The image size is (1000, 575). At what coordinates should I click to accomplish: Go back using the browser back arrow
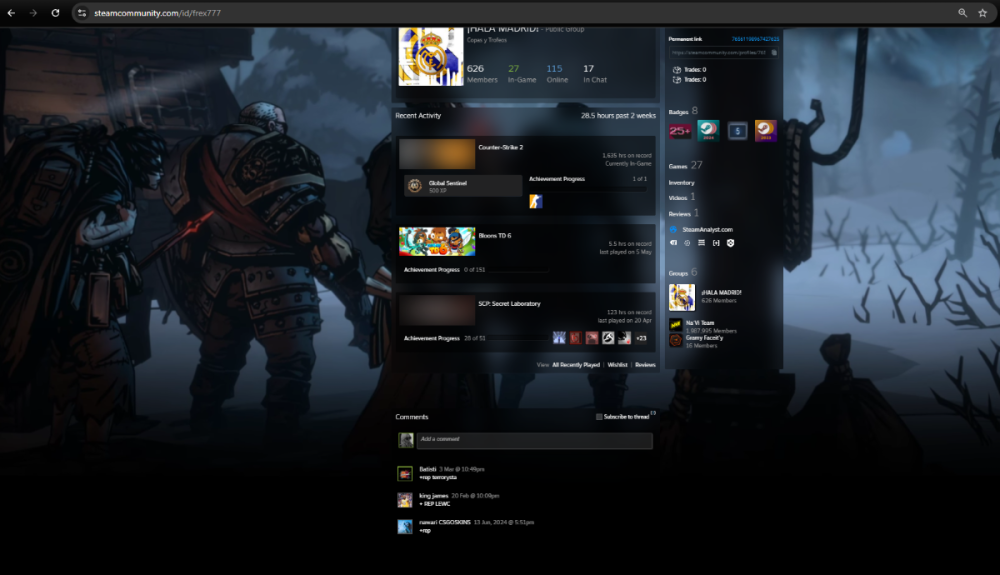tap(11, 13)
